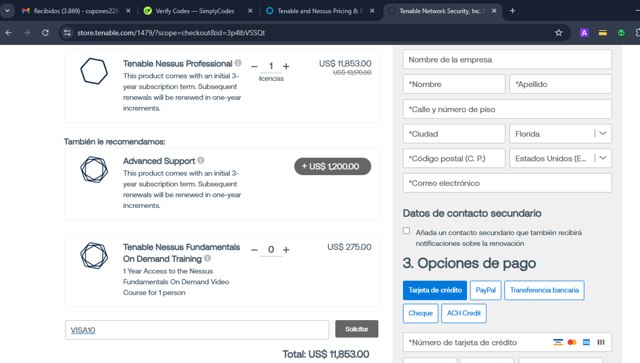640x363 pixels.
Task: Decrease On Demand Training quantity
Action: click(x=254, y=249)
